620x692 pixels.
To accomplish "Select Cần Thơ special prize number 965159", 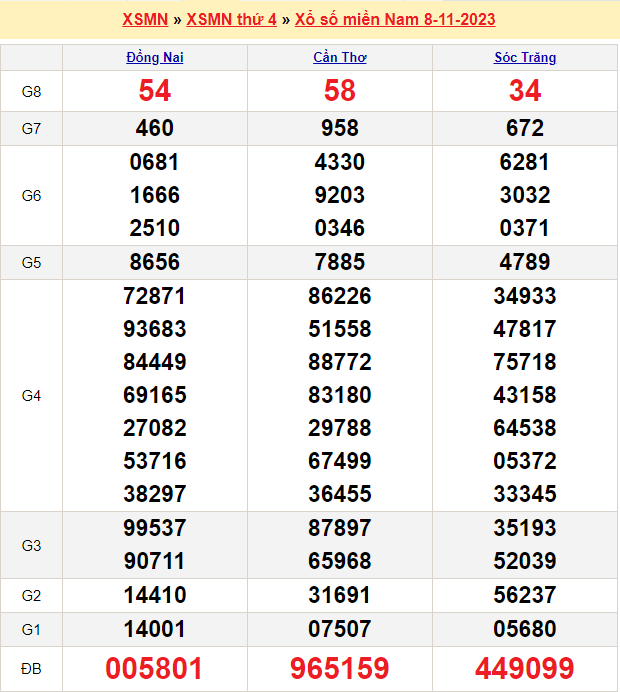I will [340, 668].
